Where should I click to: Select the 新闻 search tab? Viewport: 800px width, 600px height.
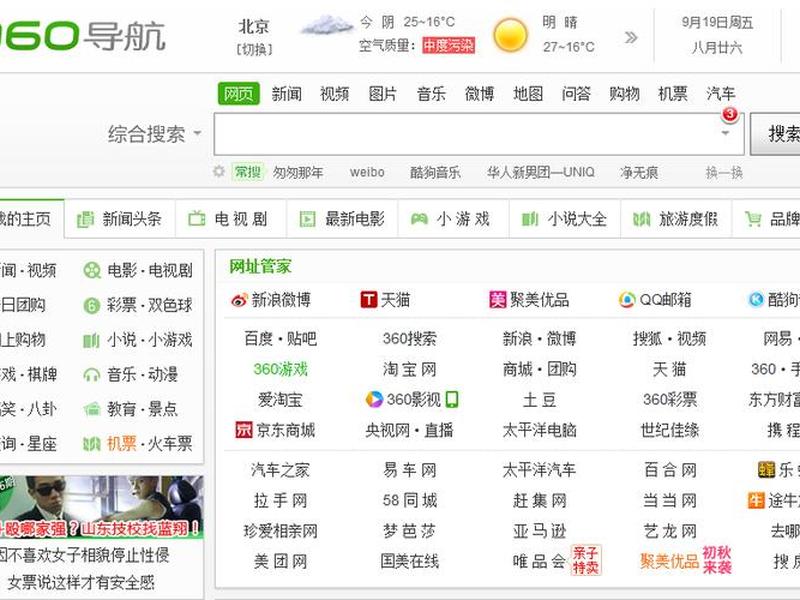pyautogui.click(x=287, y=93)
